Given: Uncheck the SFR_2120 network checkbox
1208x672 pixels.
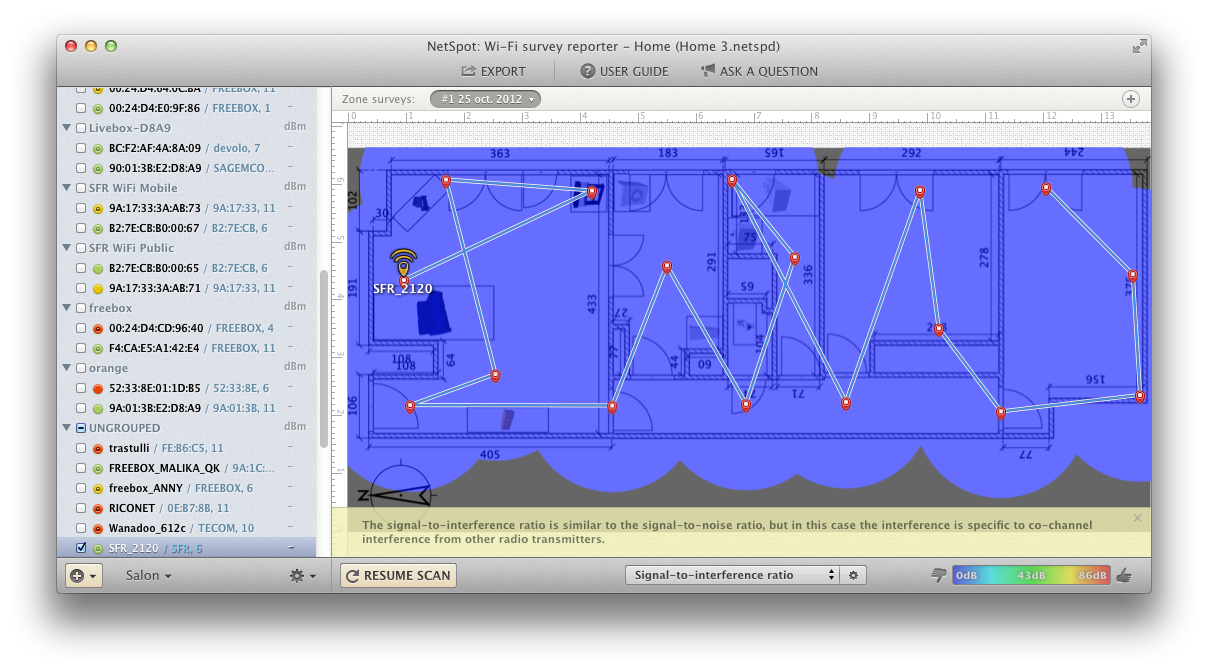Looking at the screenshot, I should 81,548.
